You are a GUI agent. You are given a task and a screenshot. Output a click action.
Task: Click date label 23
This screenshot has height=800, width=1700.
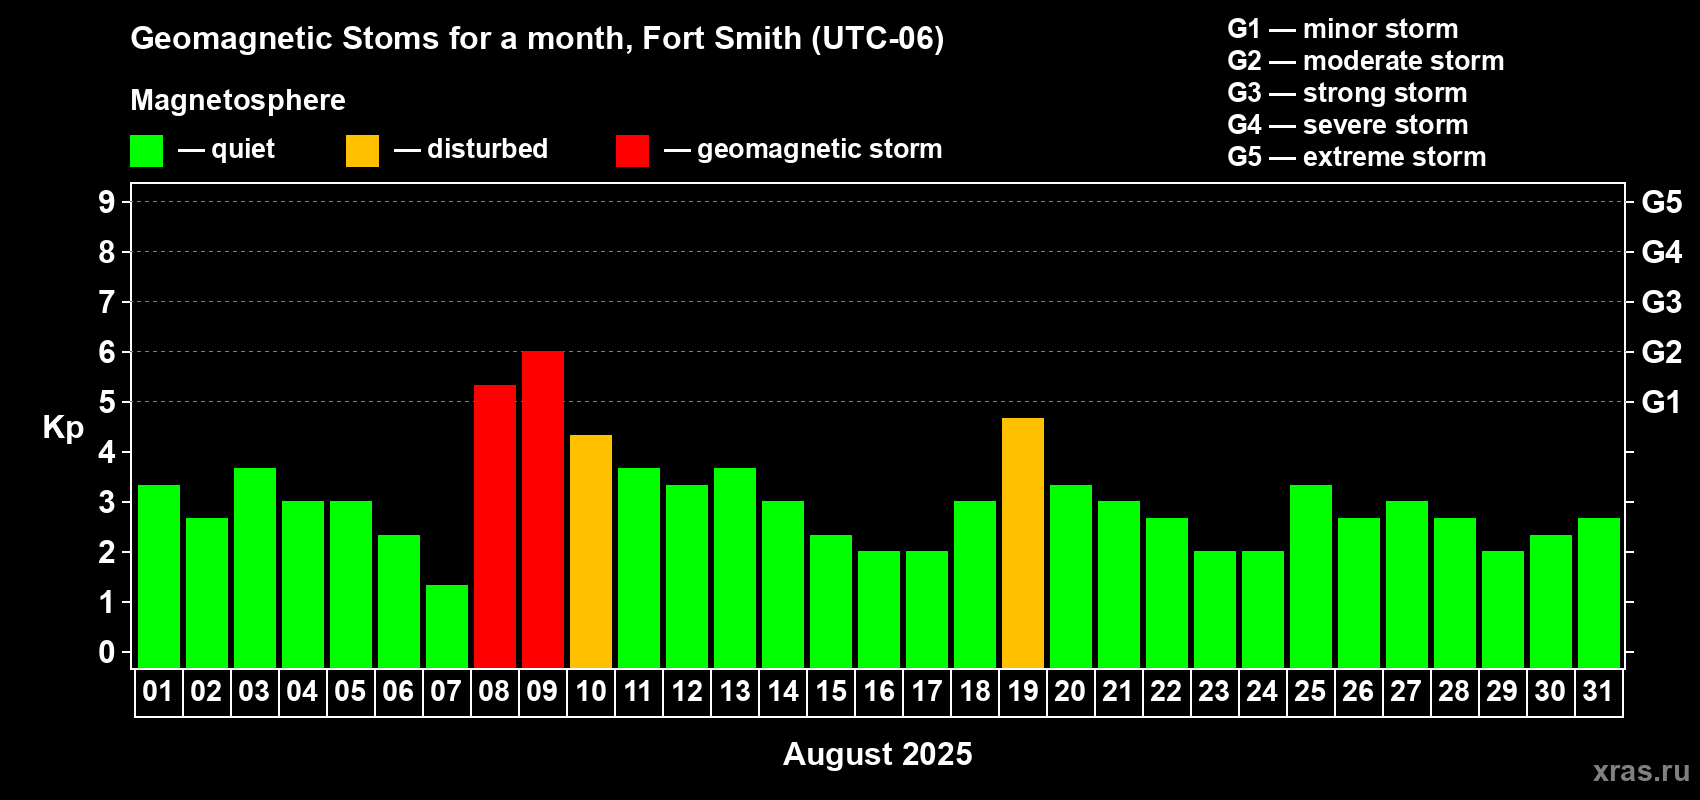(1214, 691)
